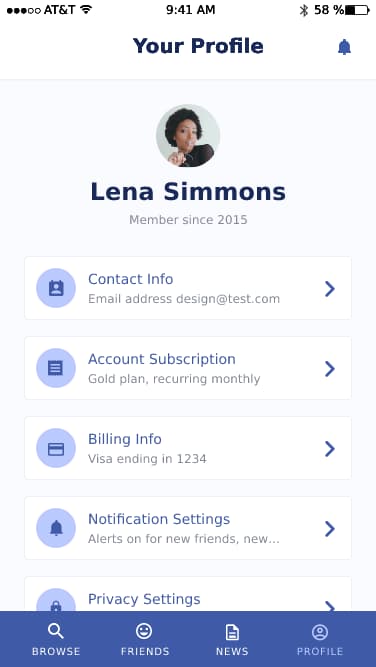Open the Billing Info title link

pyautogui.click(x=125, y=439)
